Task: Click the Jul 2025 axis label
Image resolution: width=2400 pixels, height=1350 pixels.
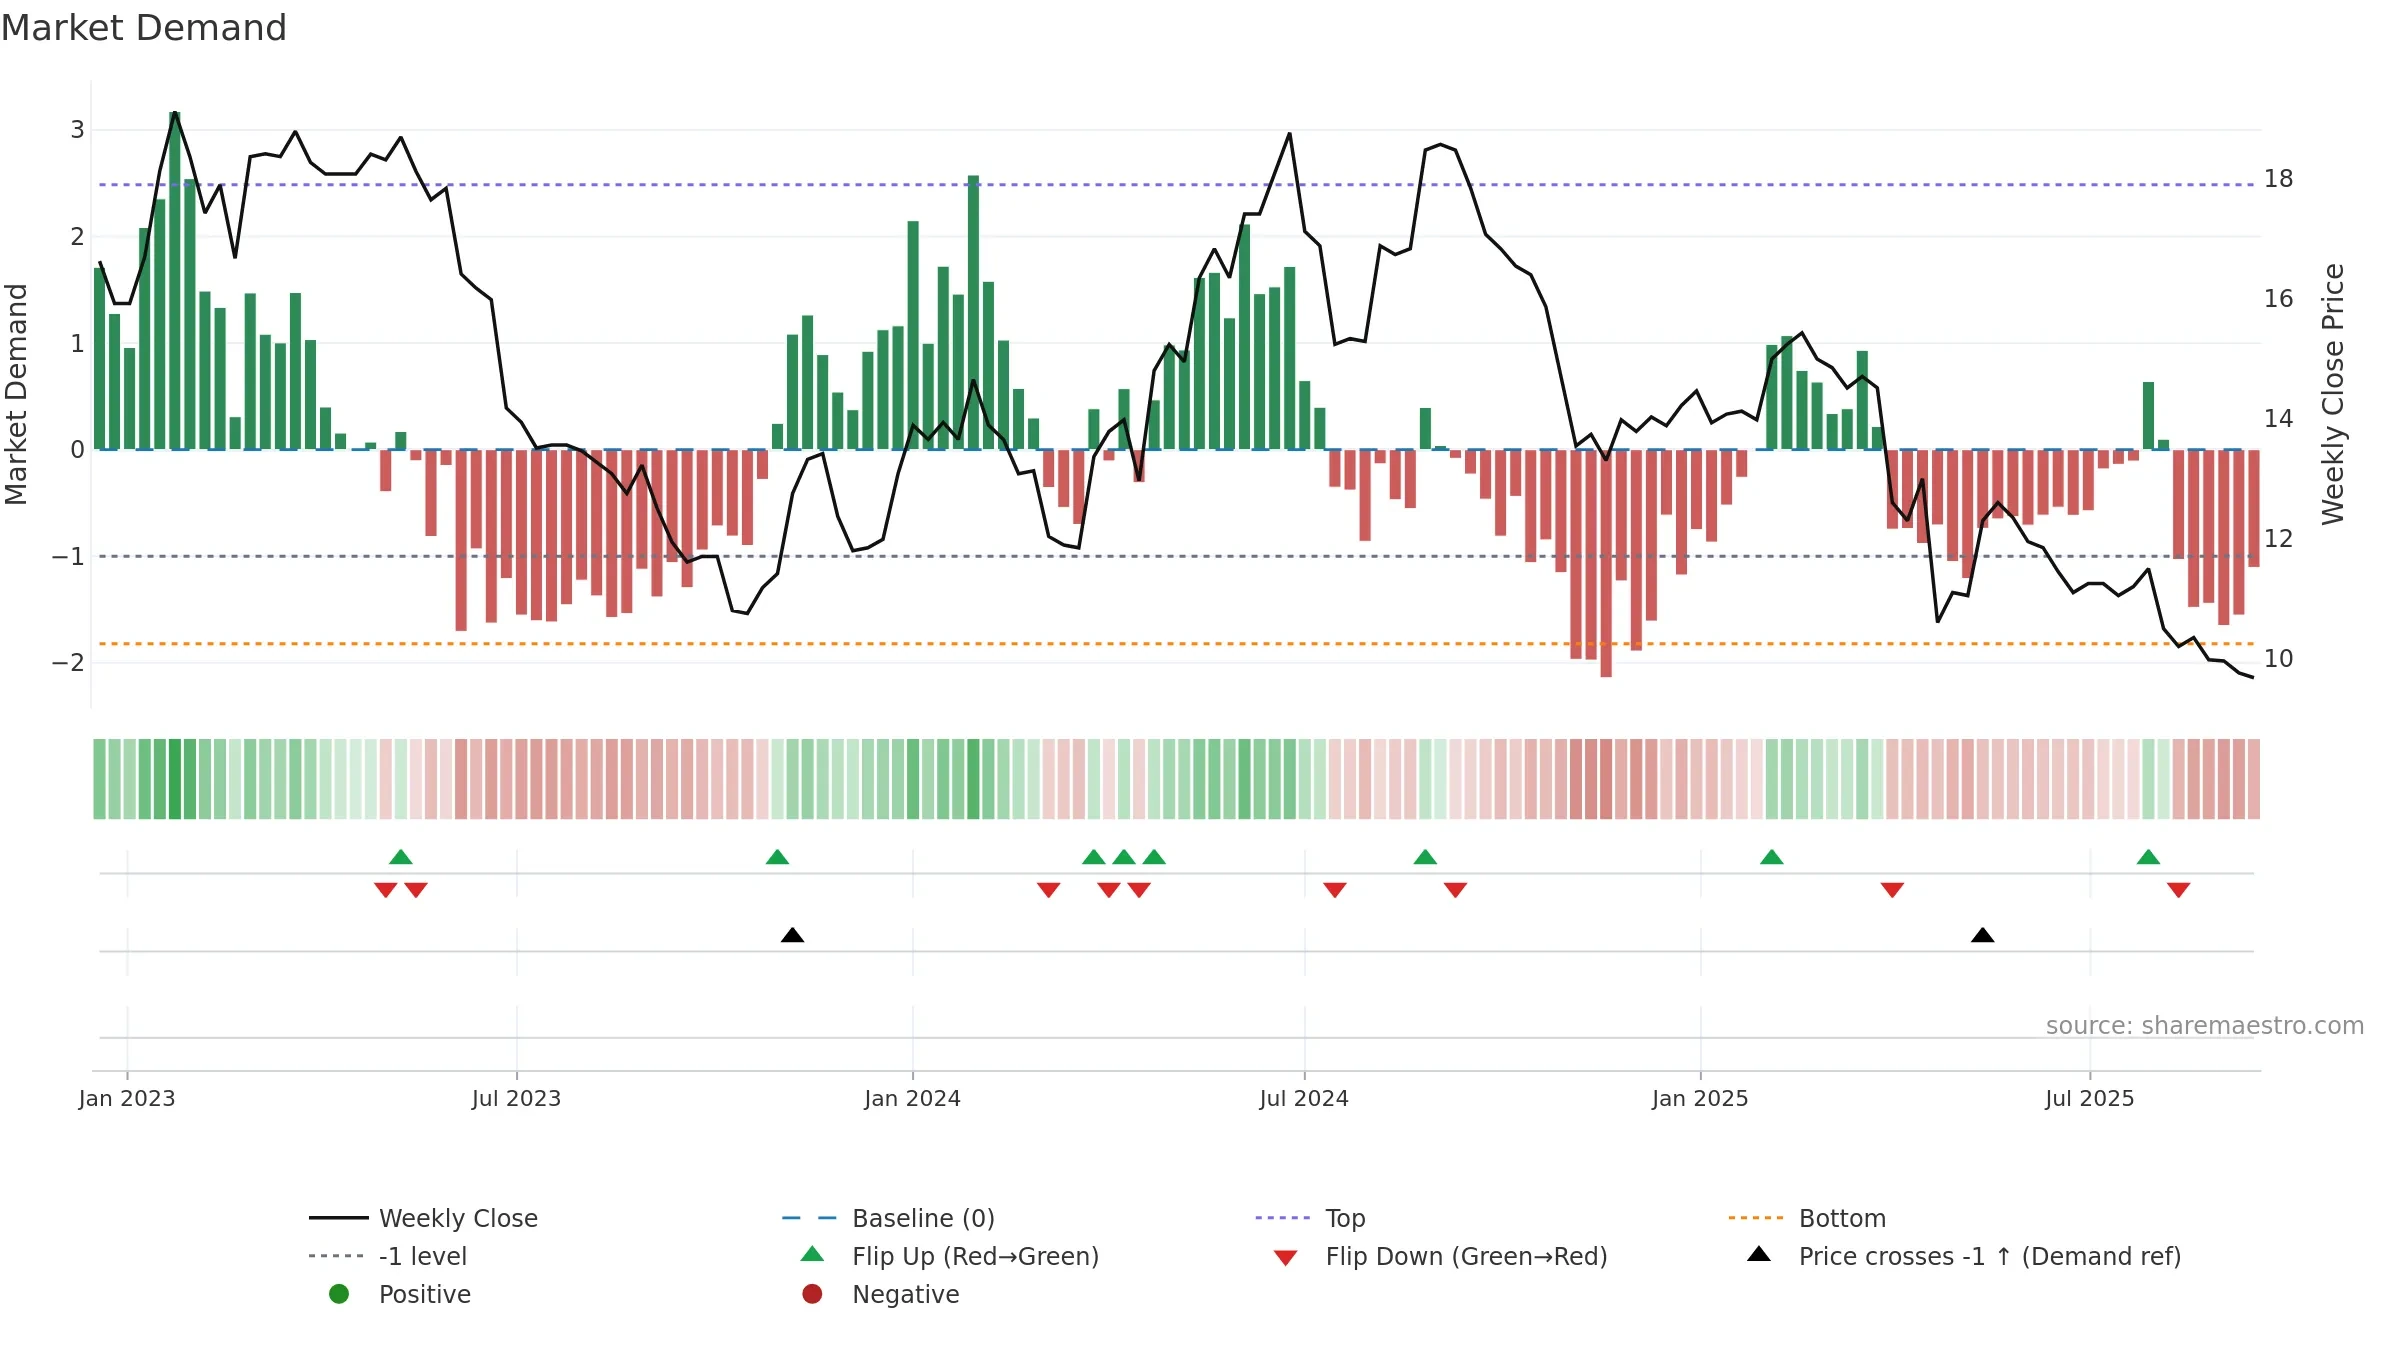Action: point(2089,1099)
